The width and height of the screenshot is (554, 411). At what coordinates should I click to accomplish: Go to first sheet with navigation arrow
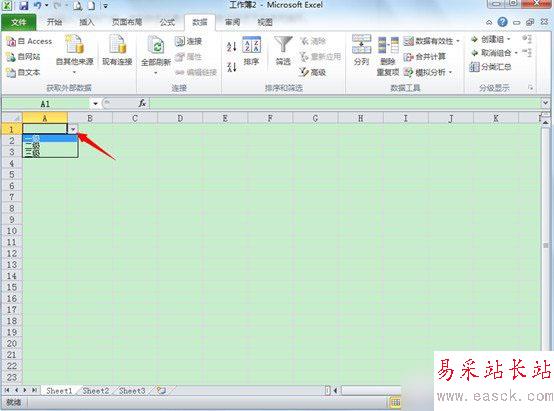7,391
